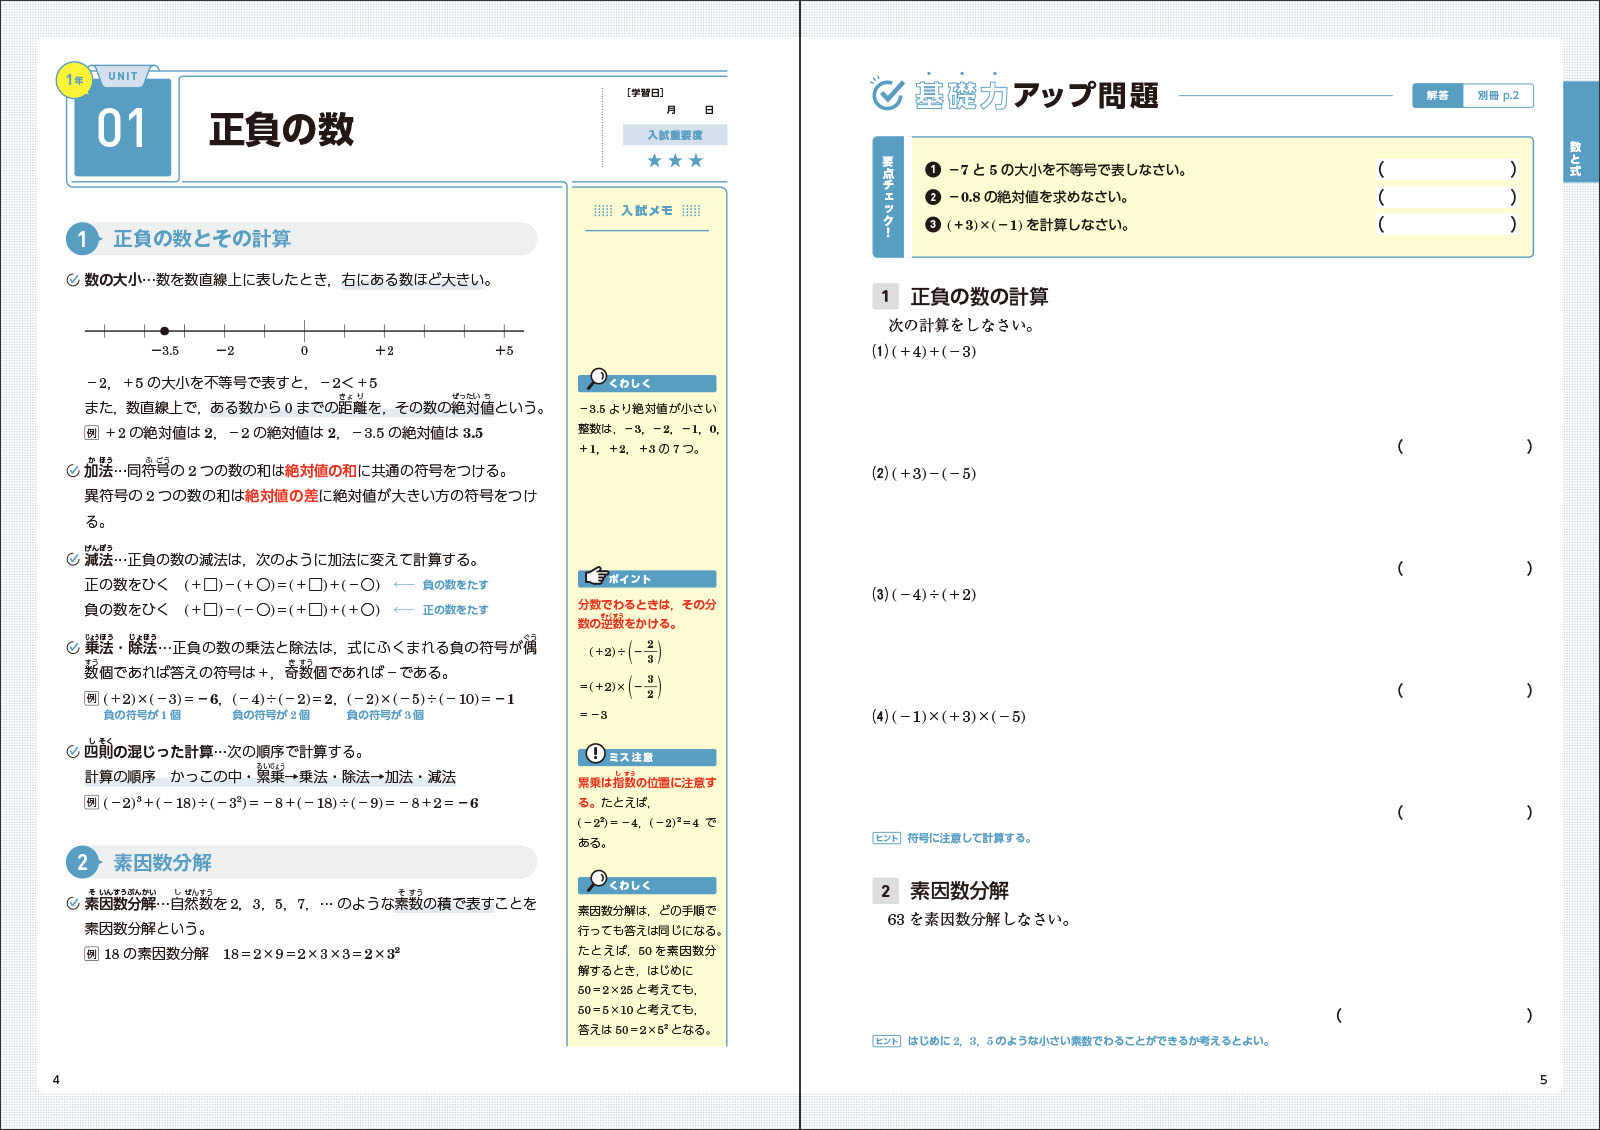This screenshot has height=1130, width=1600.
Task: Select the 数と式 side tab
Action: click(1576, 160)
